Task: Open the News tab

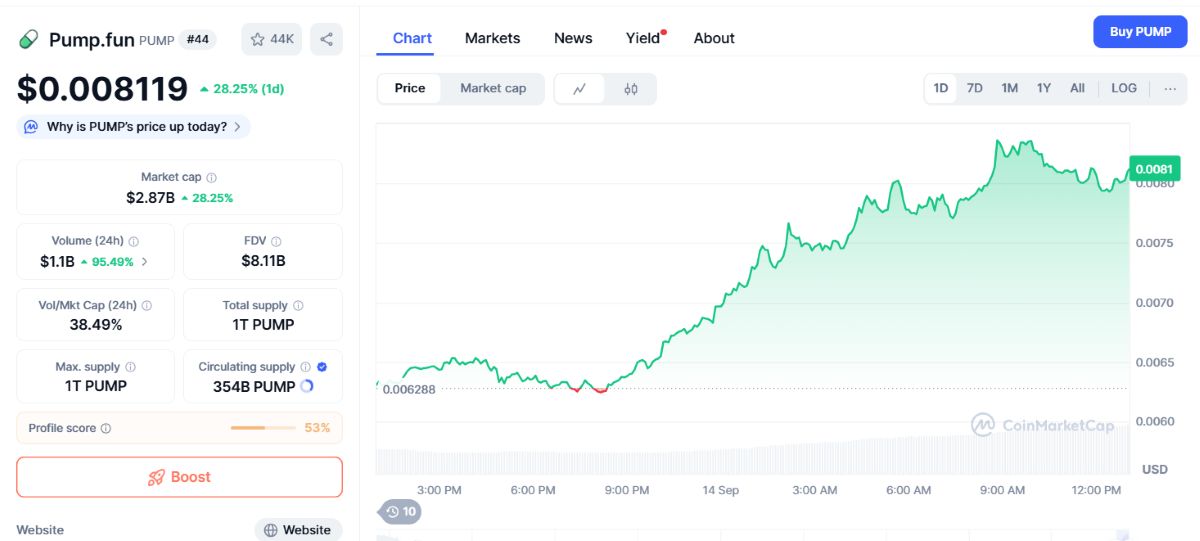Action: coord(573,38)
